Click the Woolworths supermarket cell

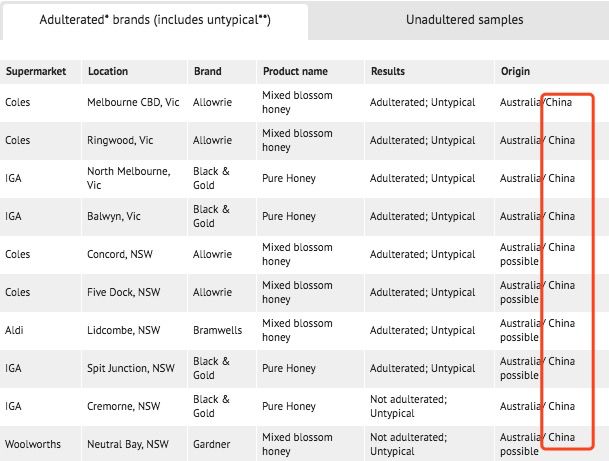(33, 444)
